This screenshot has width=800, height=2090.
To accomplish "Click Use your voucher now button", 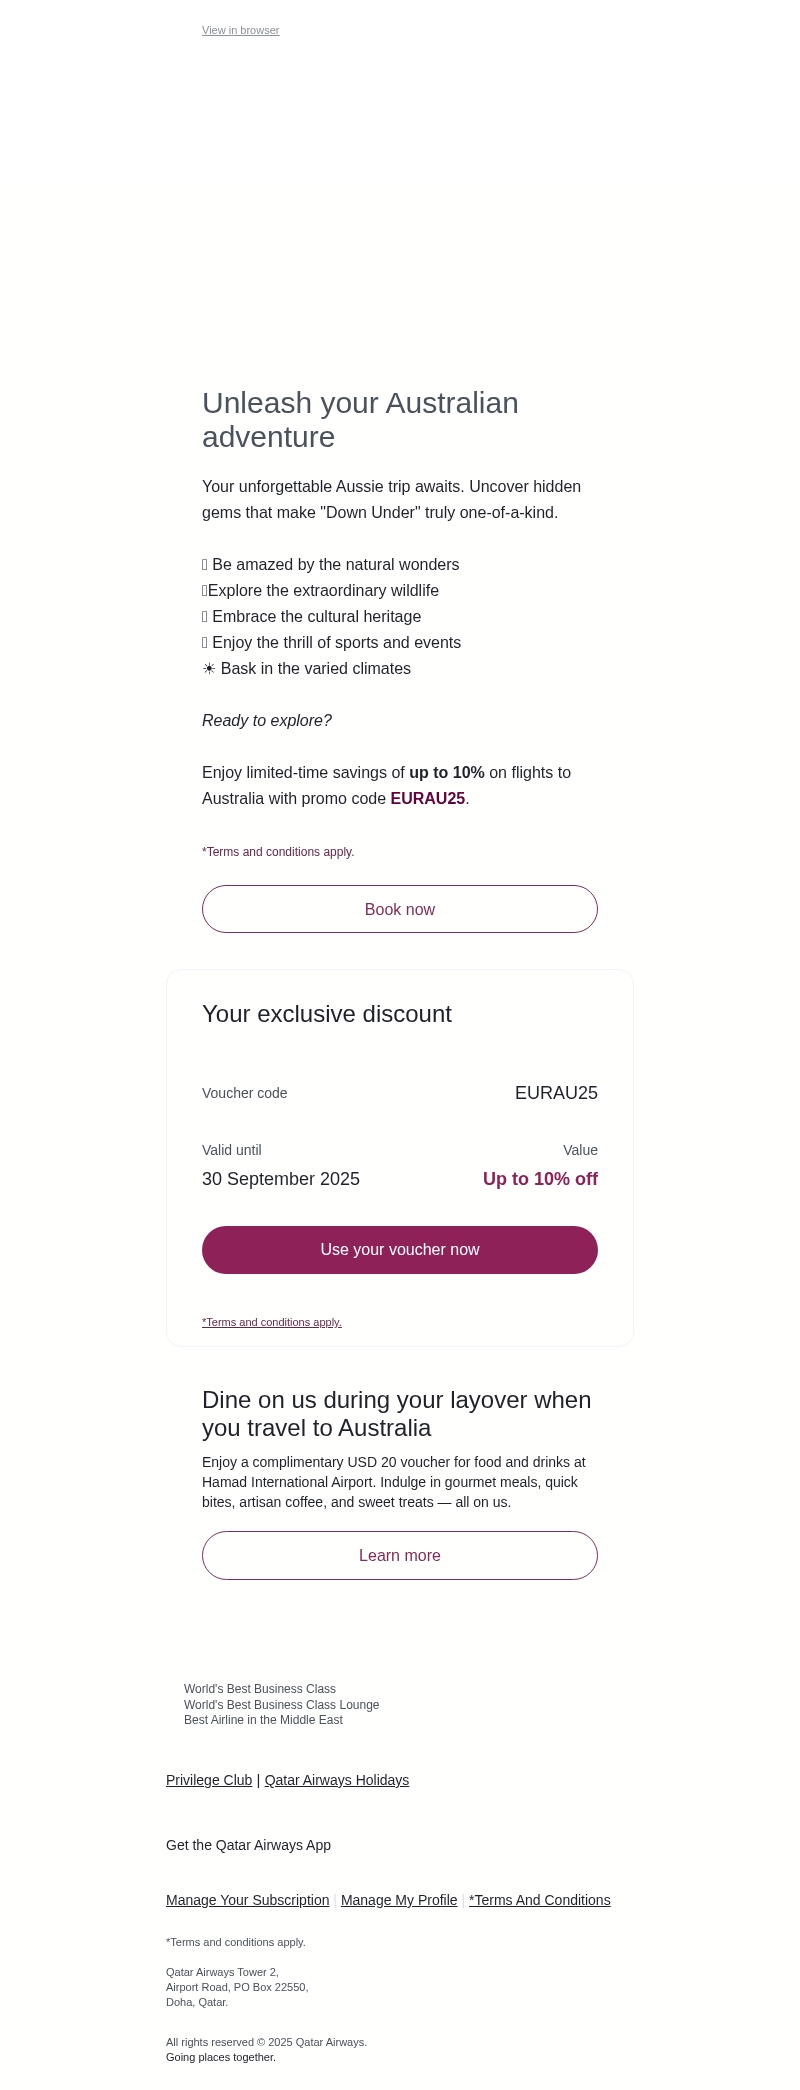I will (x=400, y=1250).
